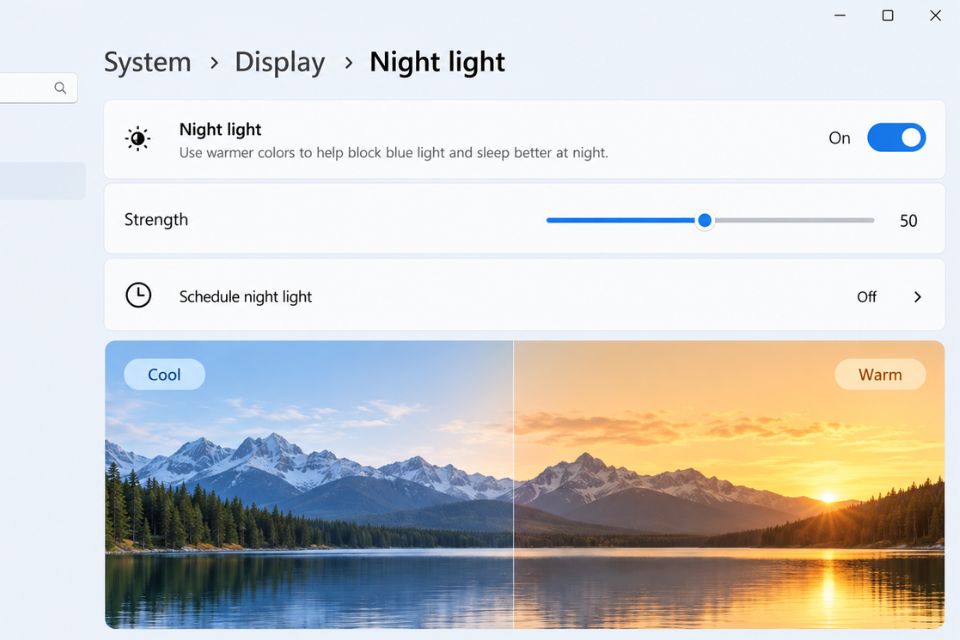Select the Warm preview label
The width and height of the screenshot is (960, 640).
click(x=880, y=374)
